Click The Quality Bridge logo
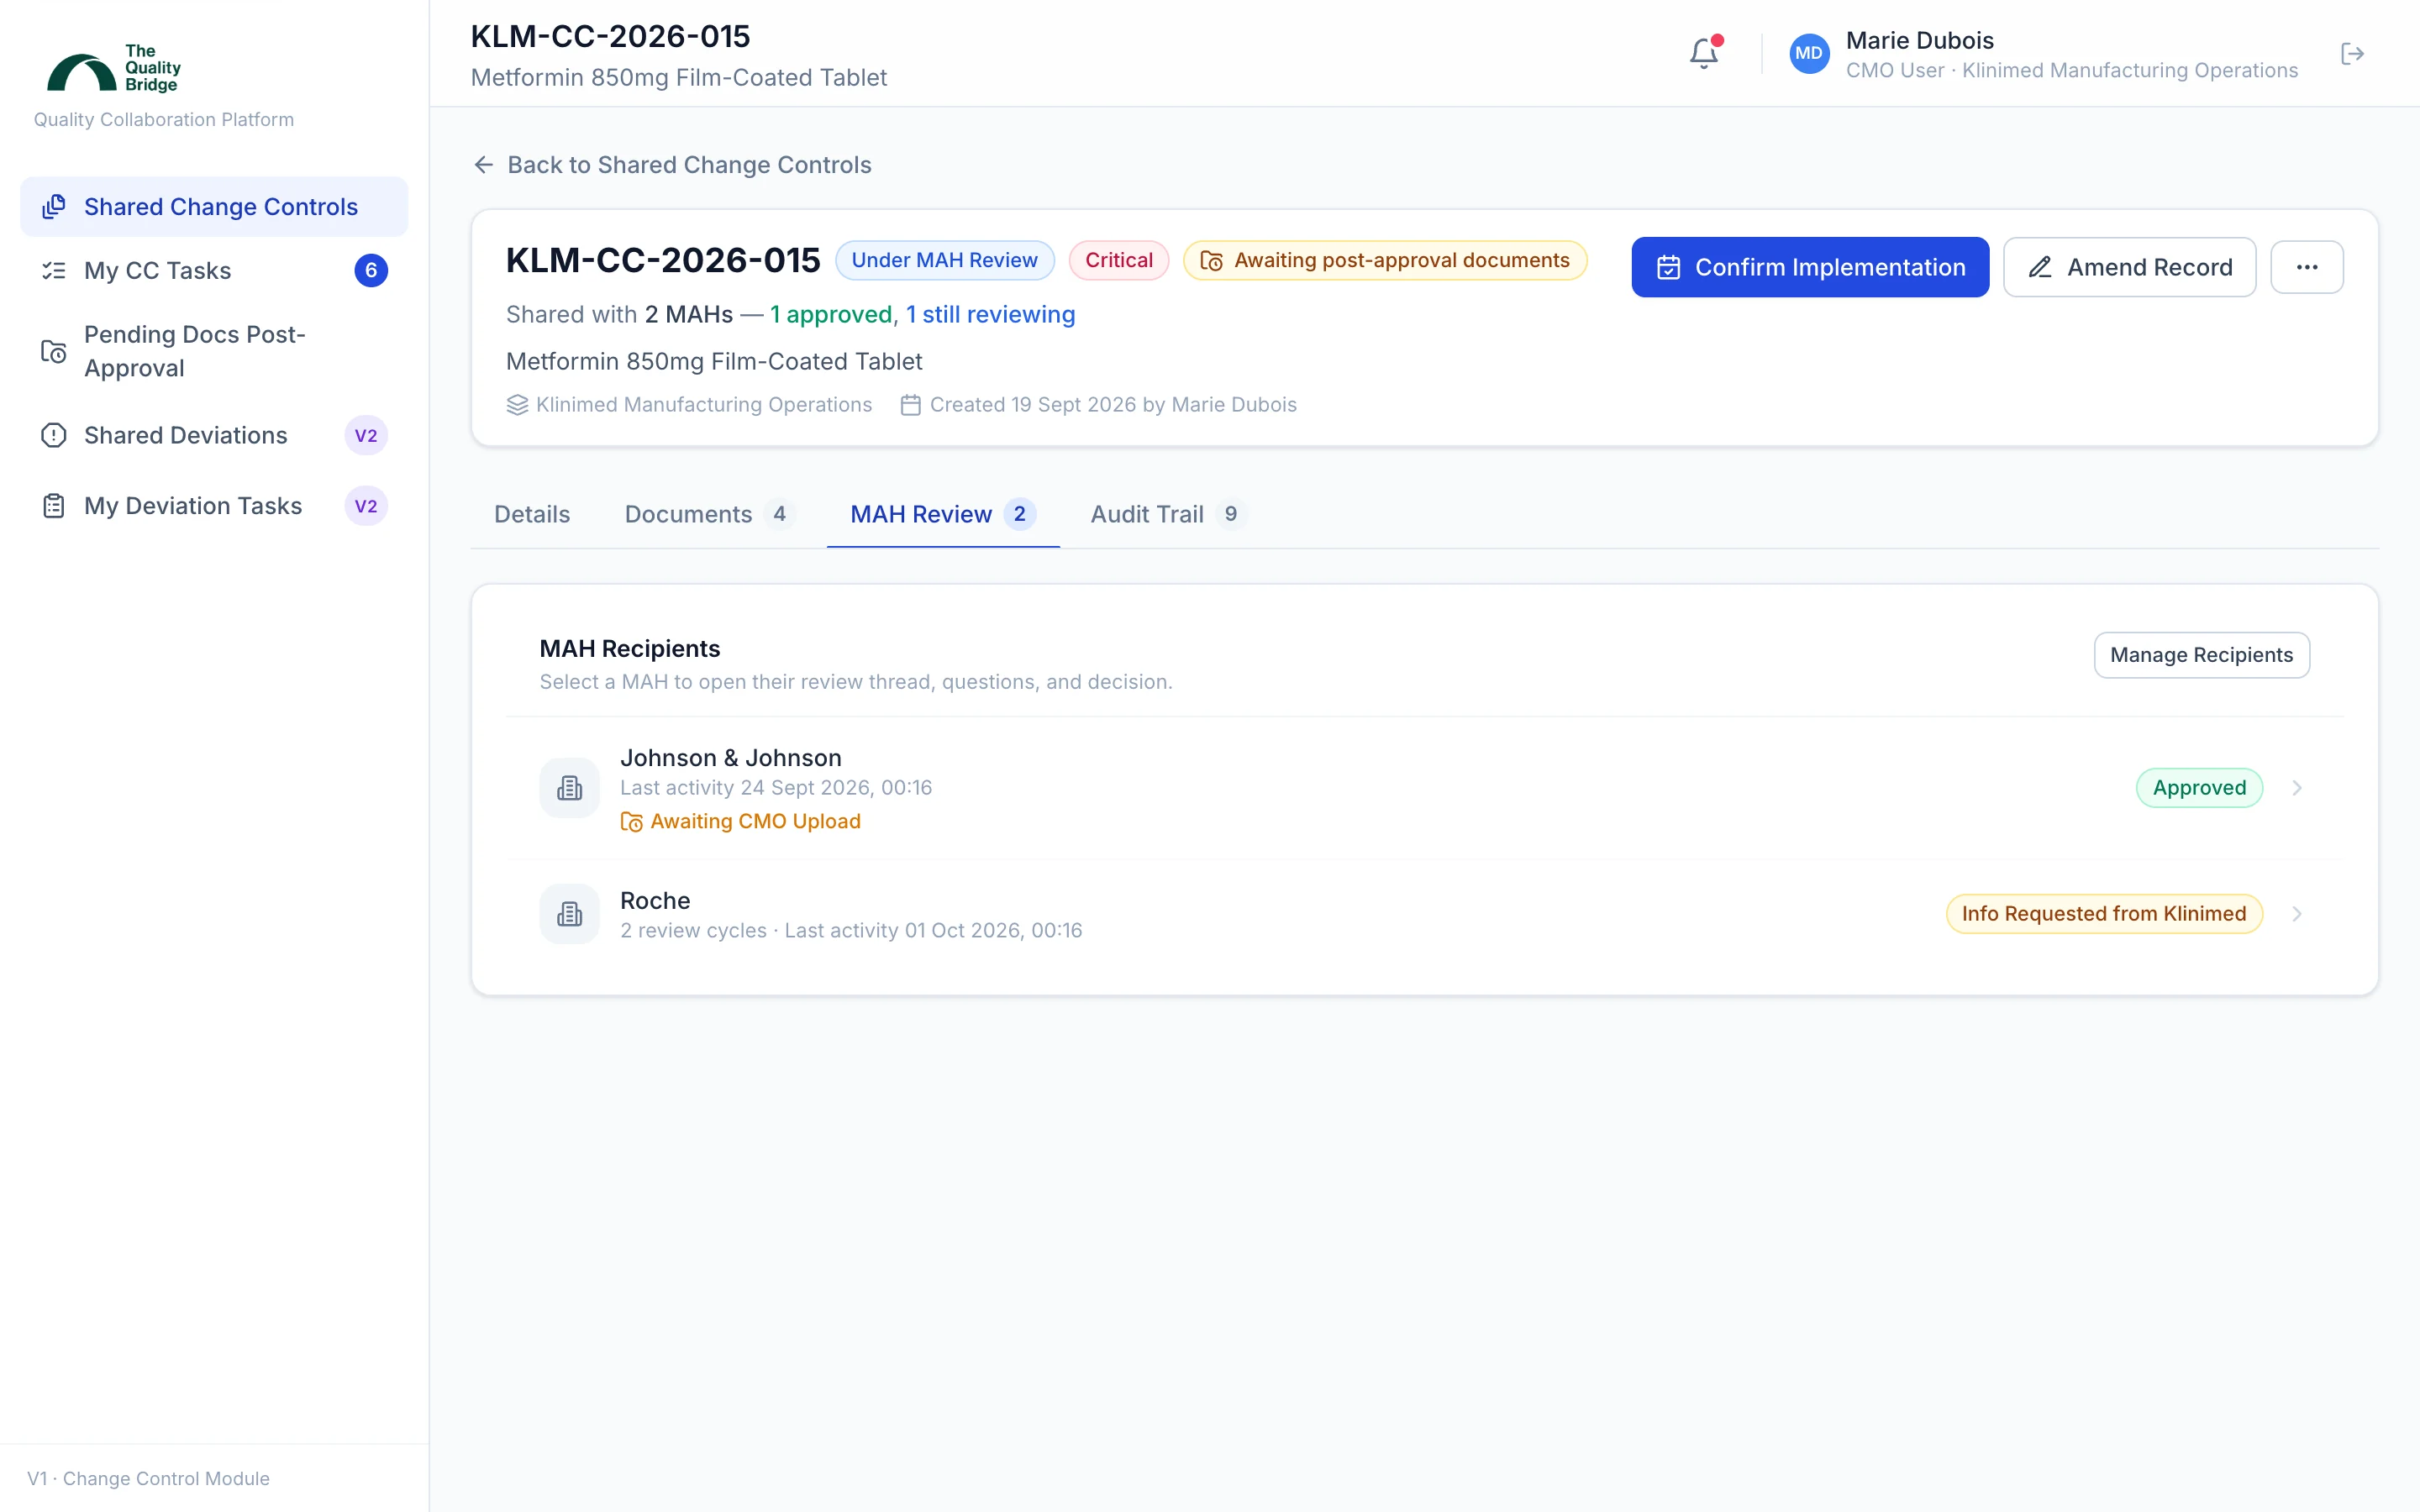The image size is (2420, 1512). tap(114, 68)
